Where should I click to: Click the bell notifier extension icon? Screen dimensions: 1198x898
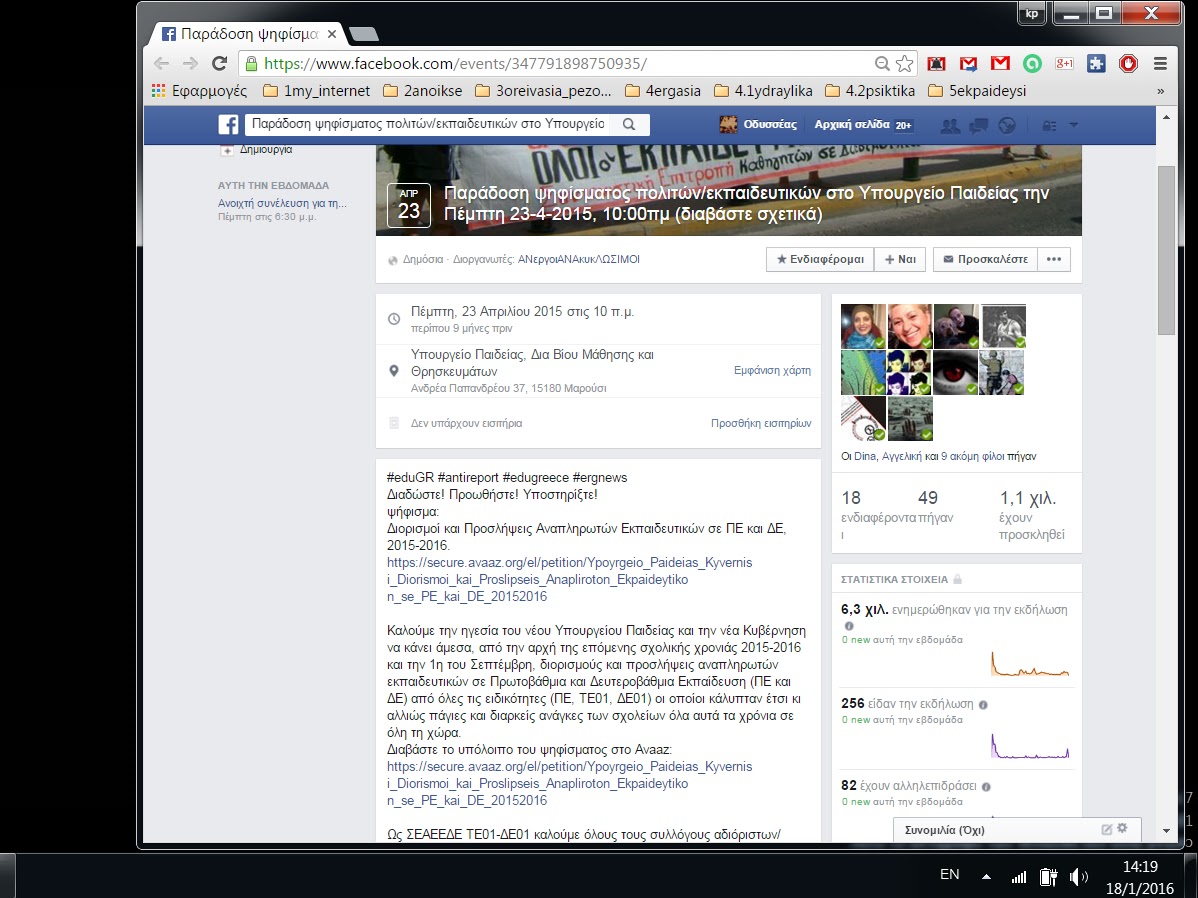(937, 63)
